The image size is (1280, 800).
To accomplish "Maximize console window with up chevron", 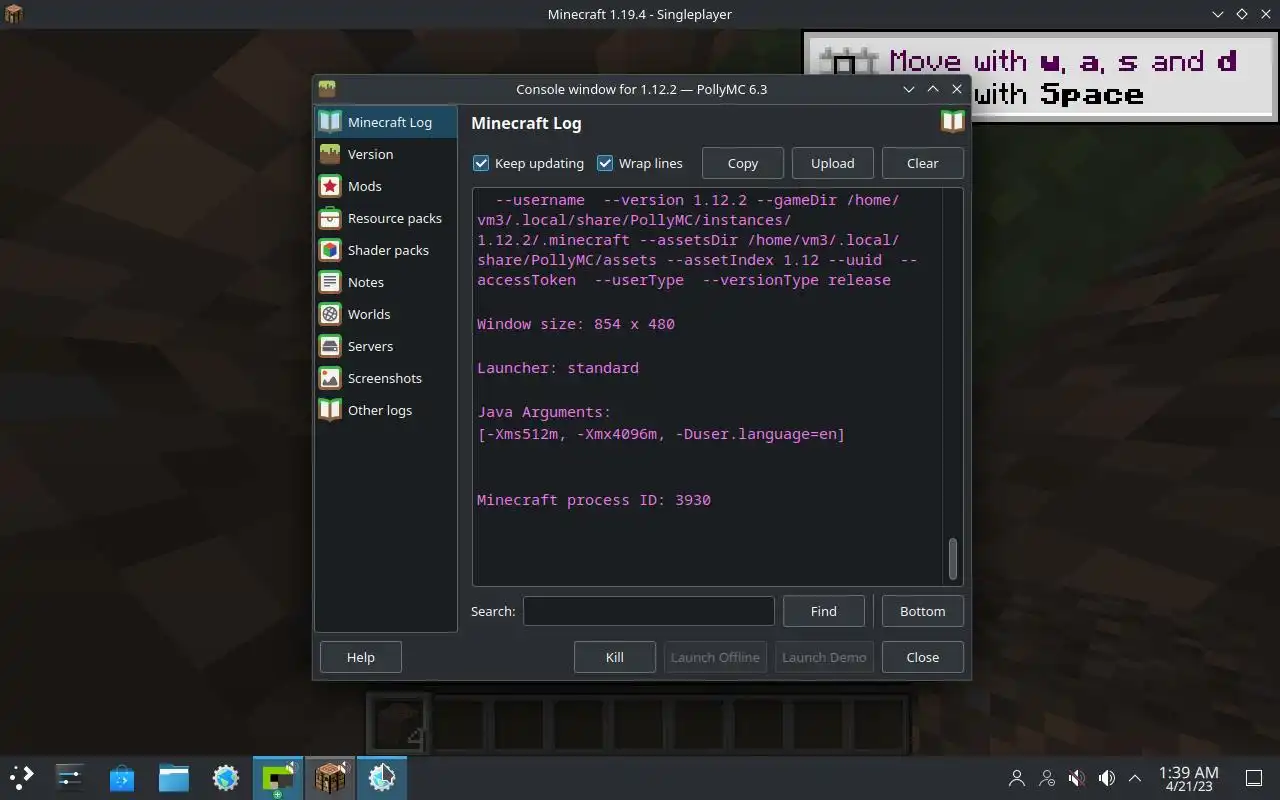I will pos(933,89).
